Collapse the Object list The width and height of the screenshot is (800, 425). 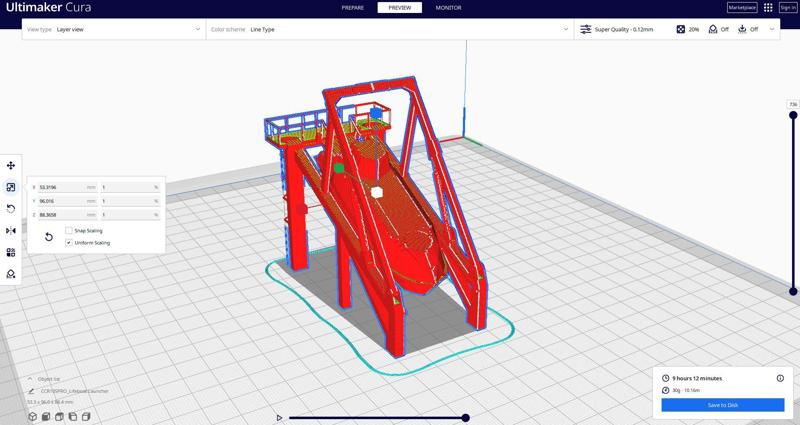[x=30, y=379]
